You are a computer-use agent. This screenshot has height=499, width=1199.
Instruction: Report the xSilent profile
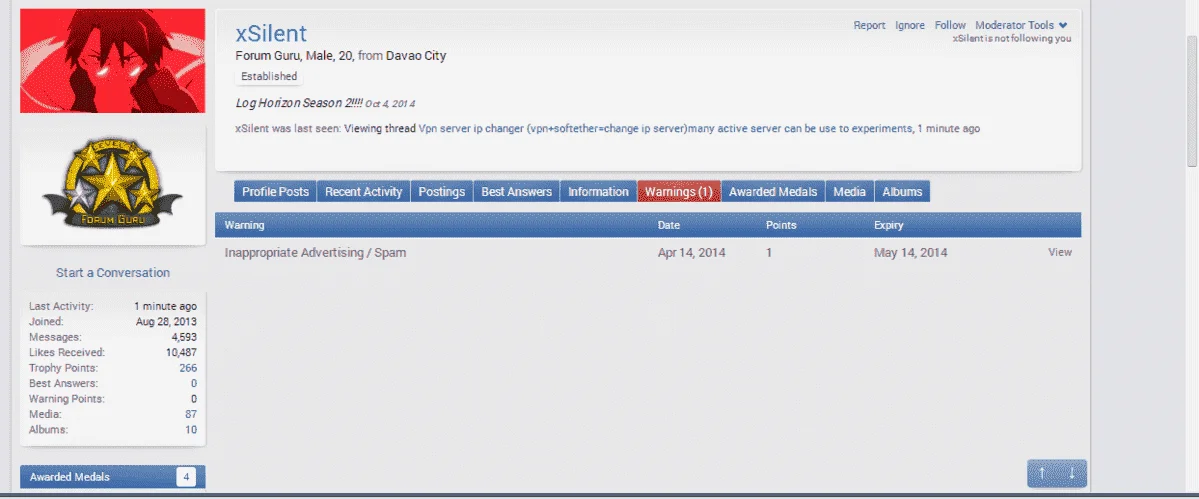[x=869, y=25]
